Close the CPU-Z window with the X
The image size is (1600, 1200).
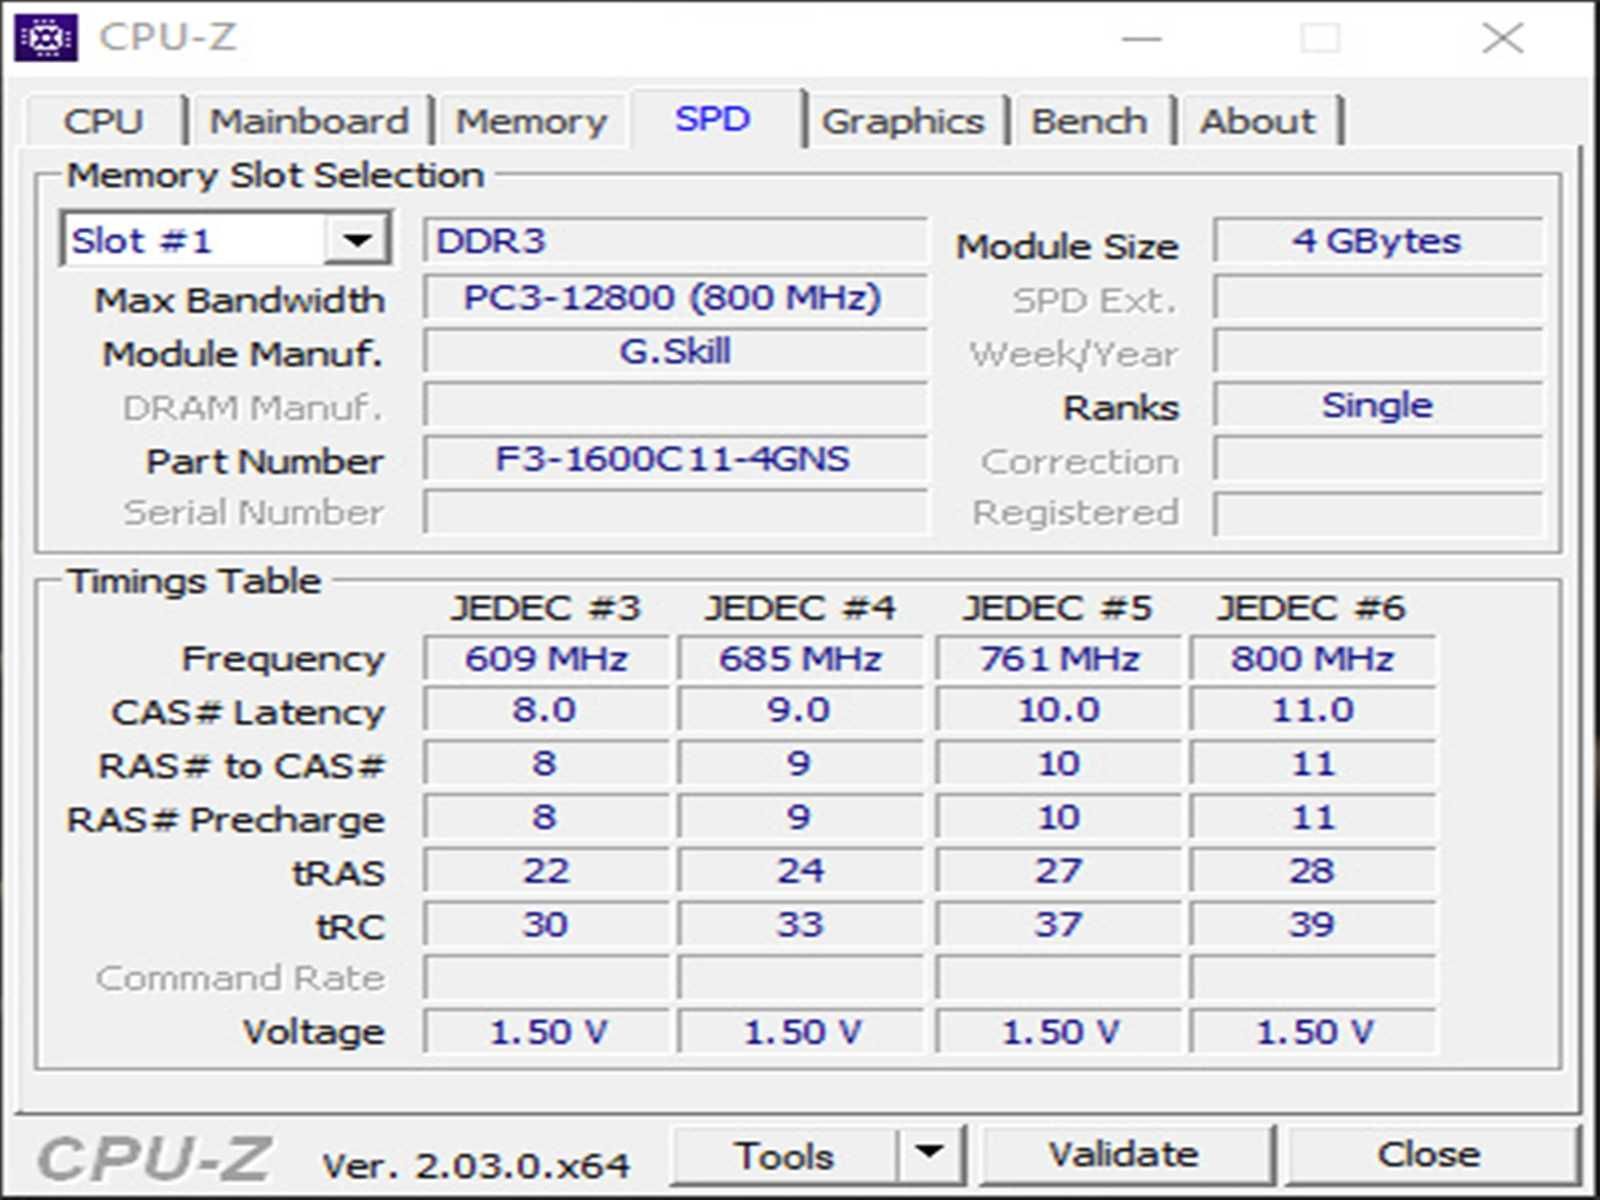coord(1503,38)
